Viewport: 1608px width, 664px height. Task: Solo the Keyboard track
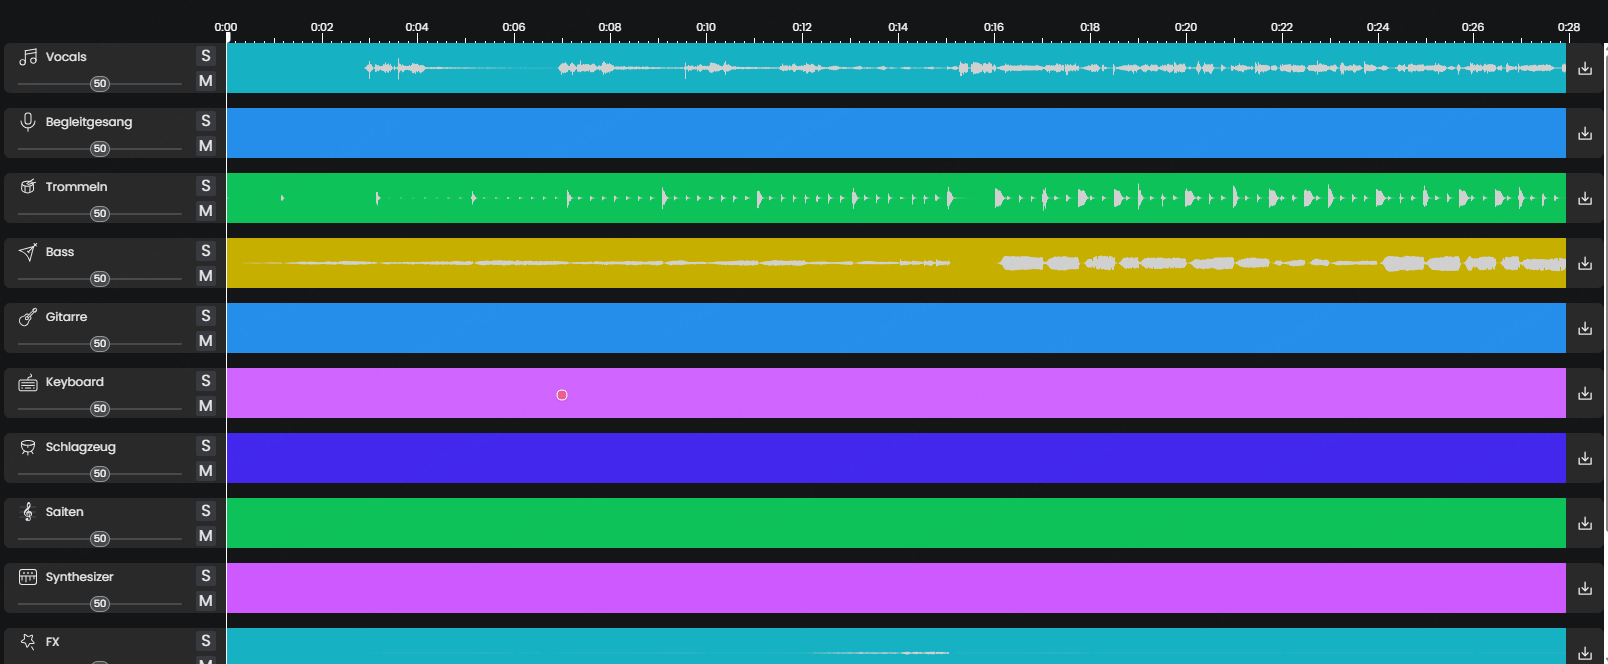point(206,381)
